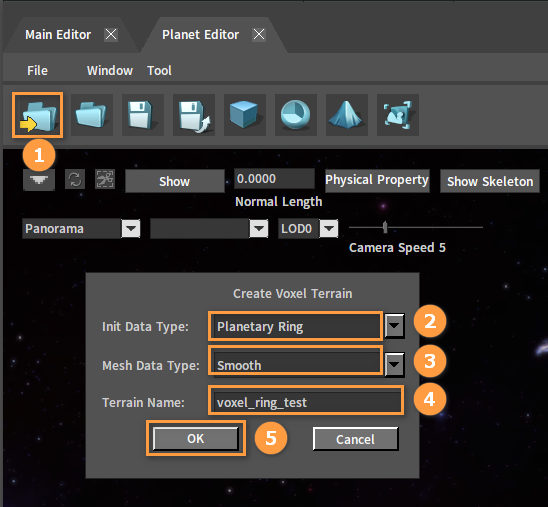The height and width of the screenshot is (507, 548).
Task: Save using the floppy disk icon
Action: pos(143,115)
